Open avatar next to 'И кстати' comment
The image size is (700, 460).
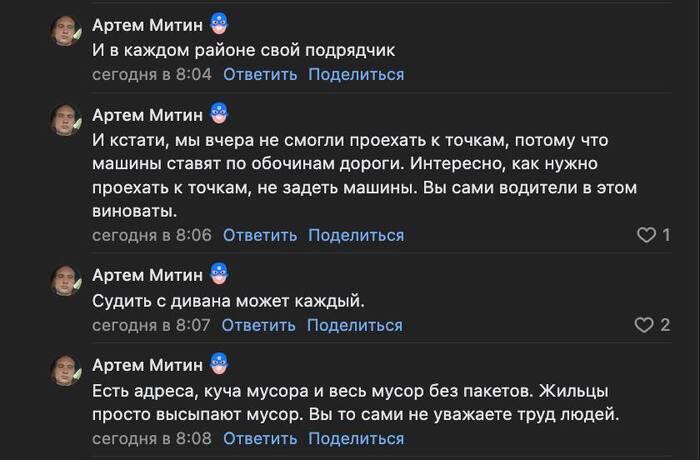(x=67, y=126)
